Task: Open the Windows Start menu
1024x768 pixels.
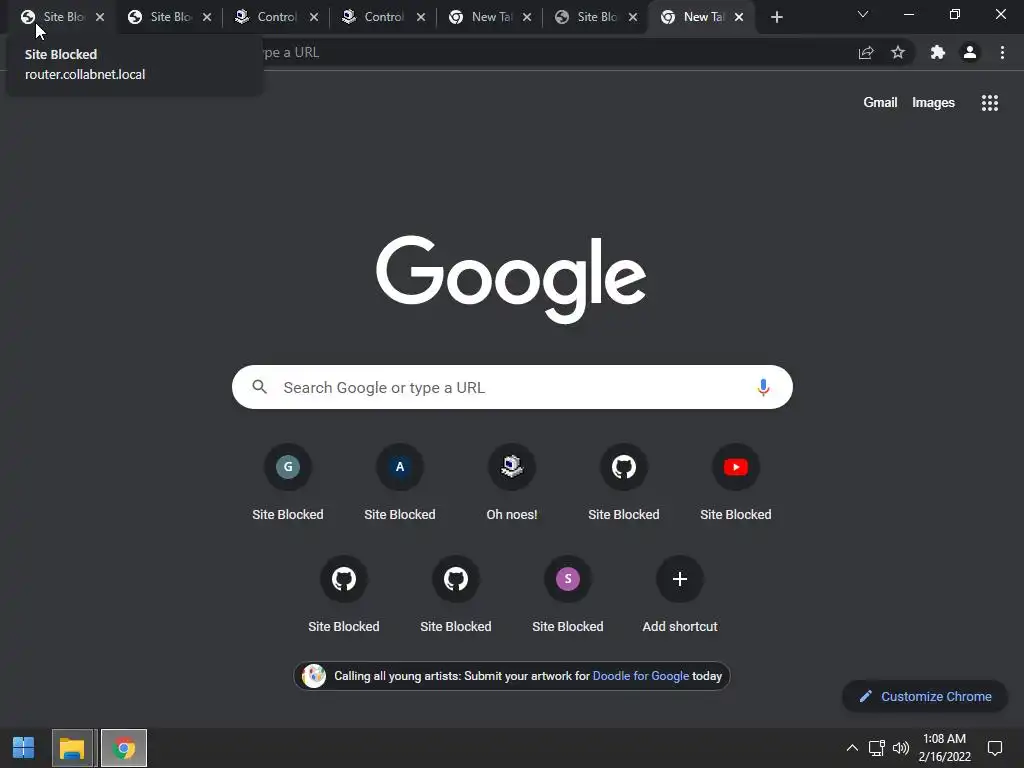Action: pos(24,748)
